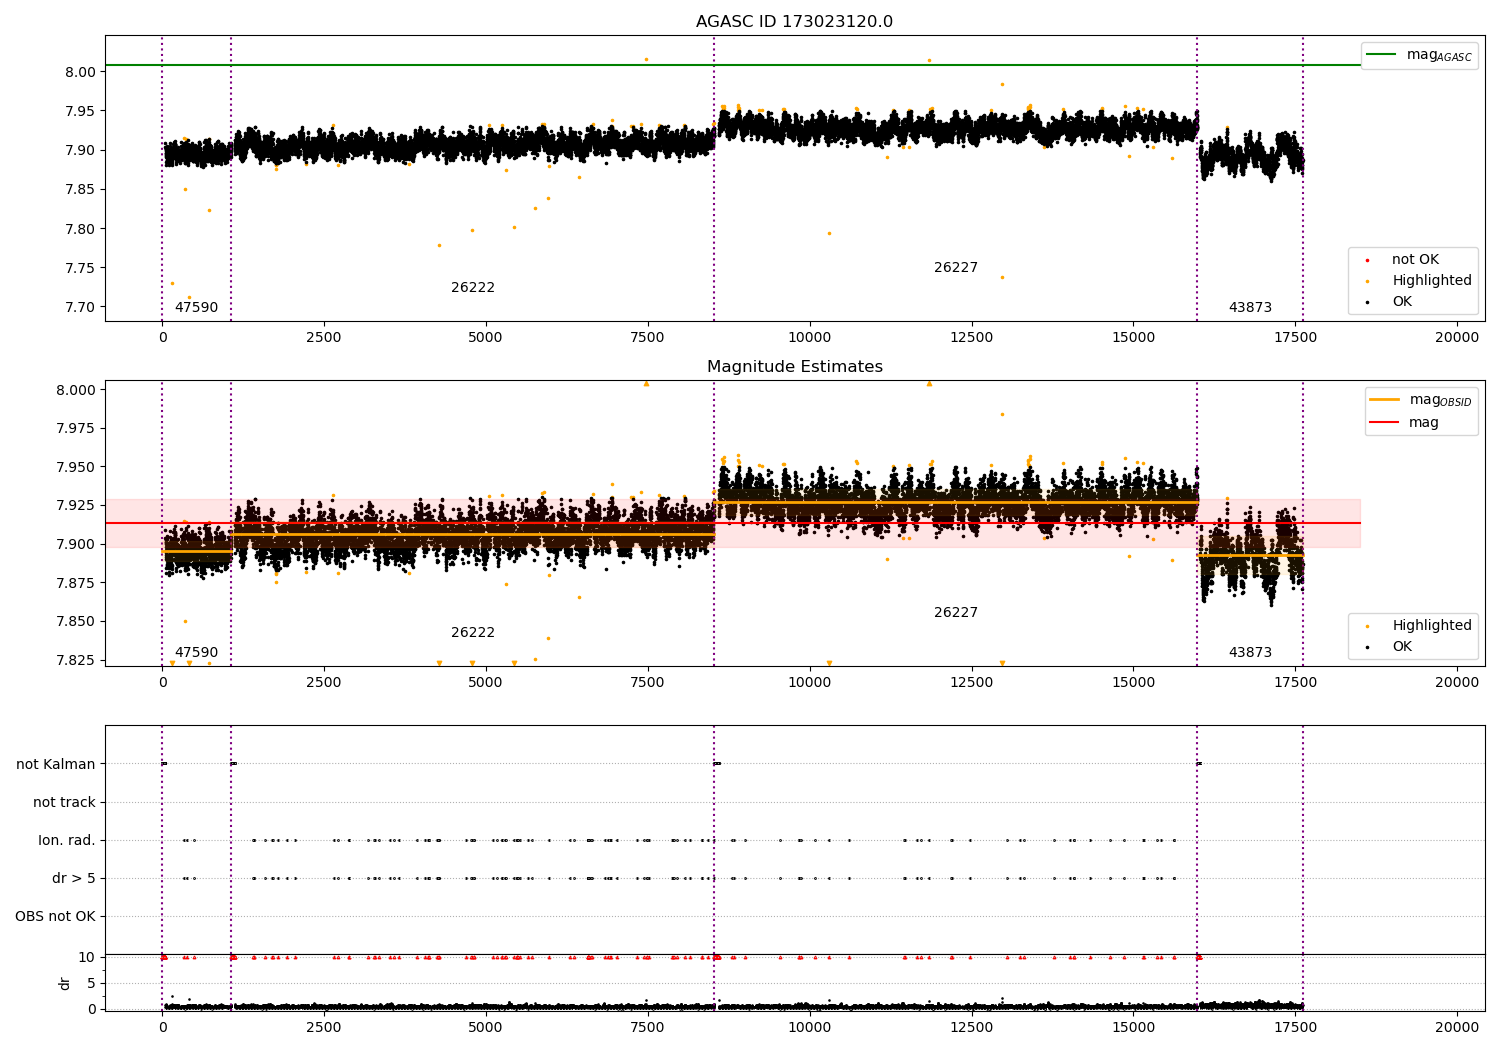Viewport: 1500px width, 1050px height.
Task: Click the 7.875 y-axis tick in the middle plot
Action: pyautogui.click(x=76, y=583)
